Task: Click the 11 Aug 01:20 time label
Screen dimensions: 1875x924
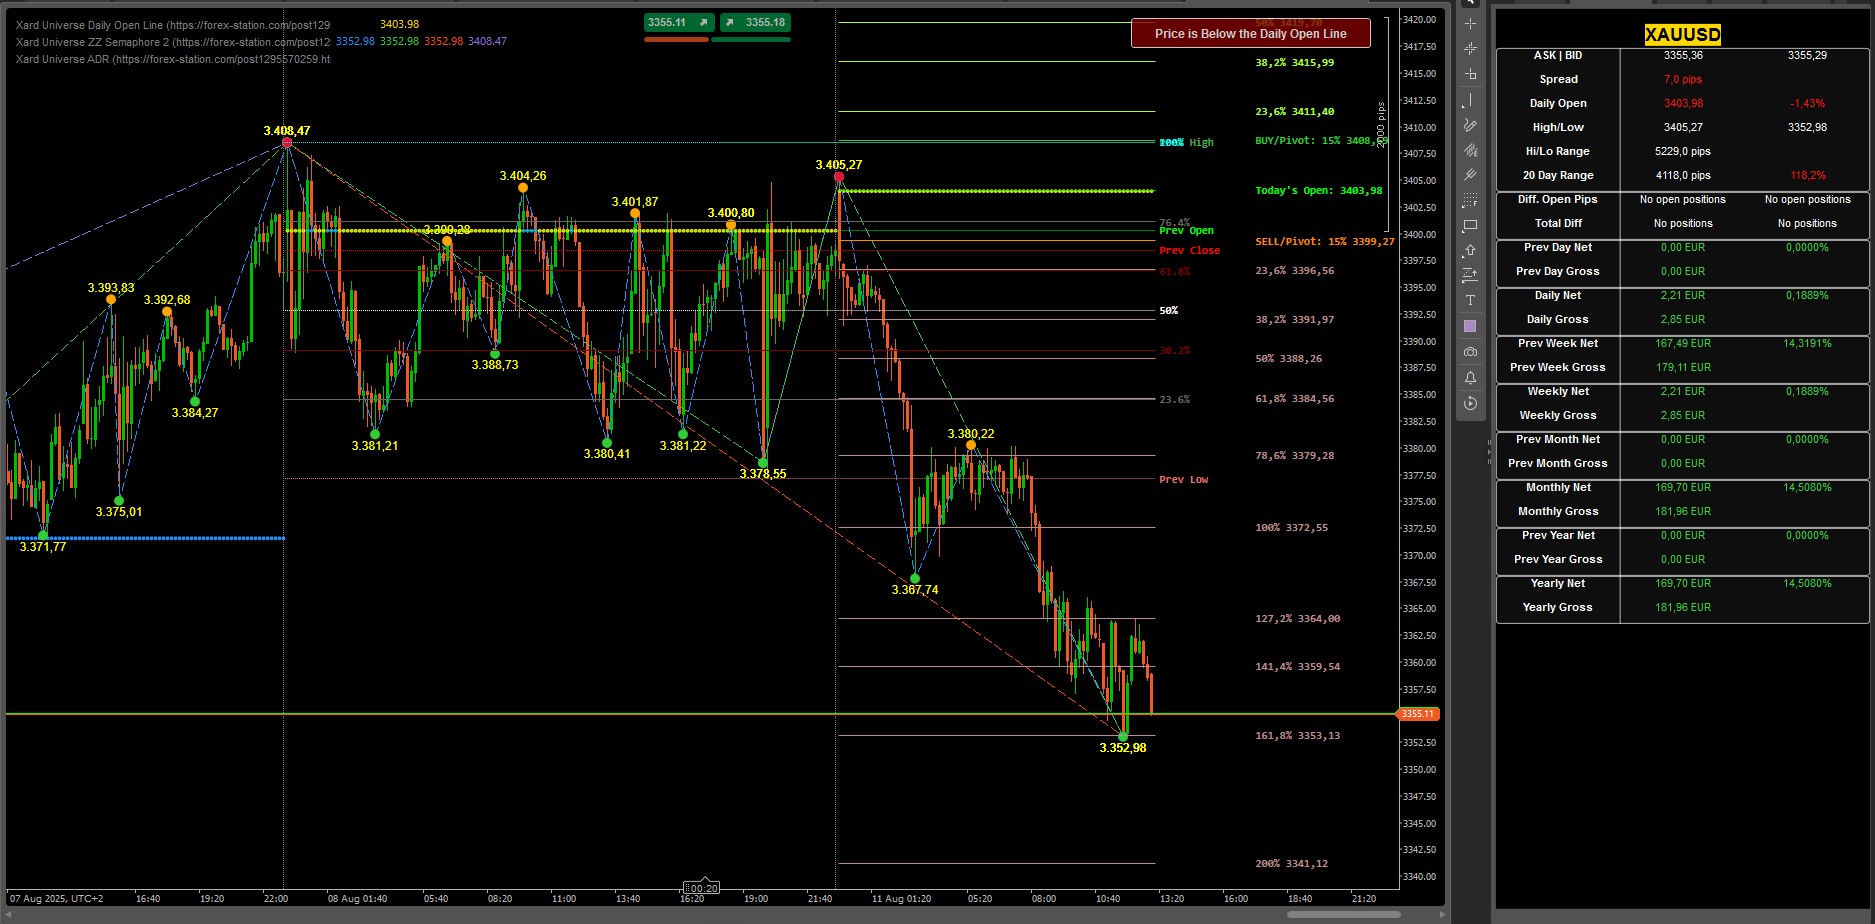Action: pos(901,898)
